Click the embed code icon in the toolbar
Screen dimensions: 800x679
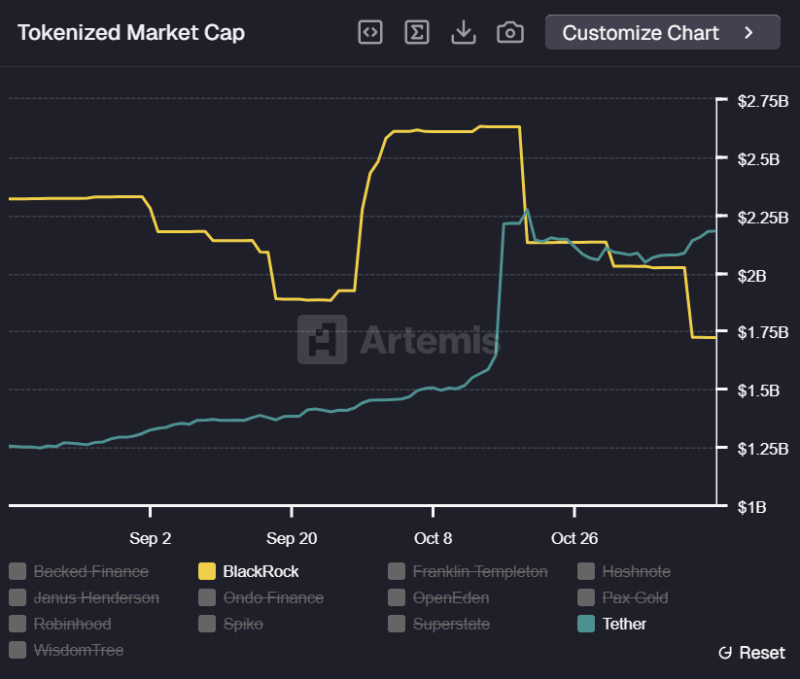point(370,32)
